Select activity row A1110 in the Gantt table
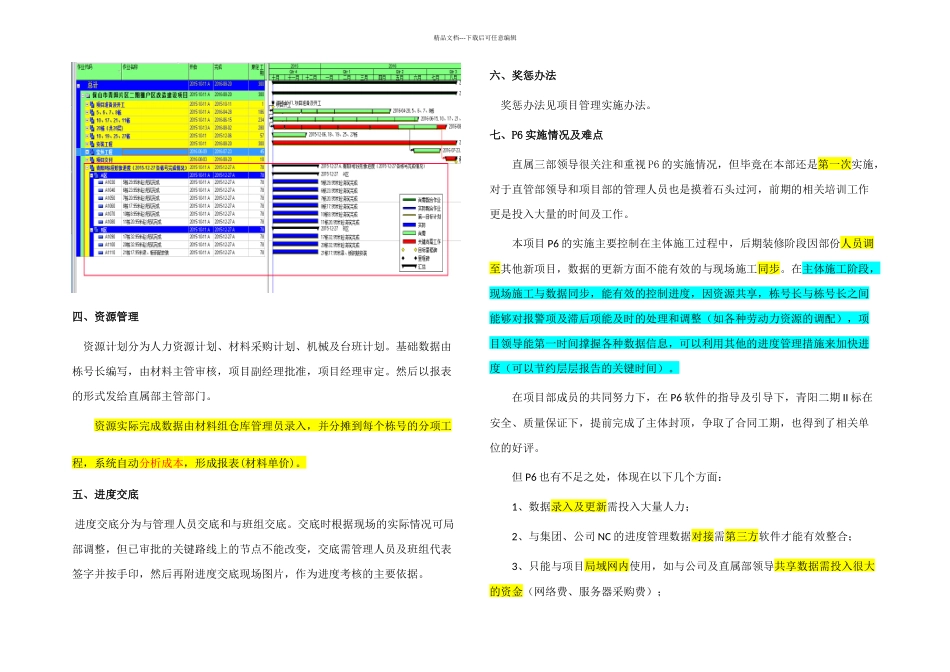 point(178,252)
